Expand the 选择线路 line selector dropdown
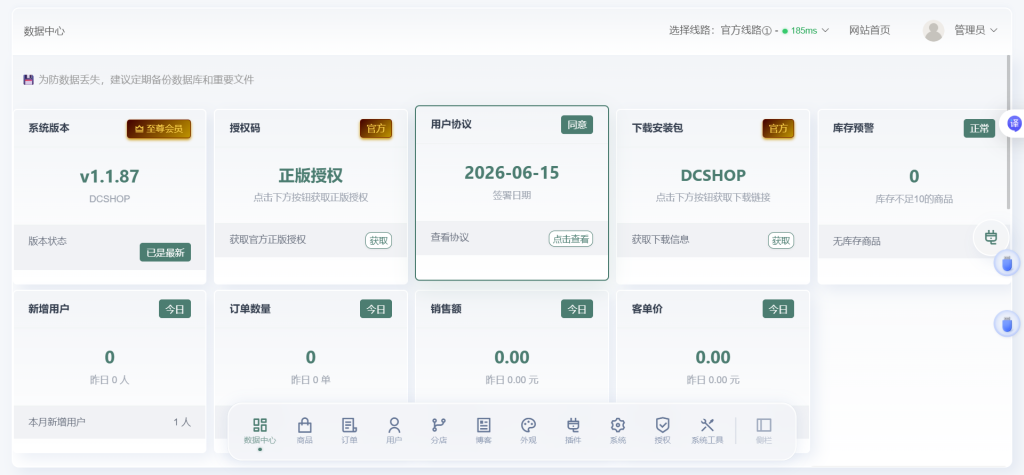This screenshot has width=1024, height=475. (749, 30)
